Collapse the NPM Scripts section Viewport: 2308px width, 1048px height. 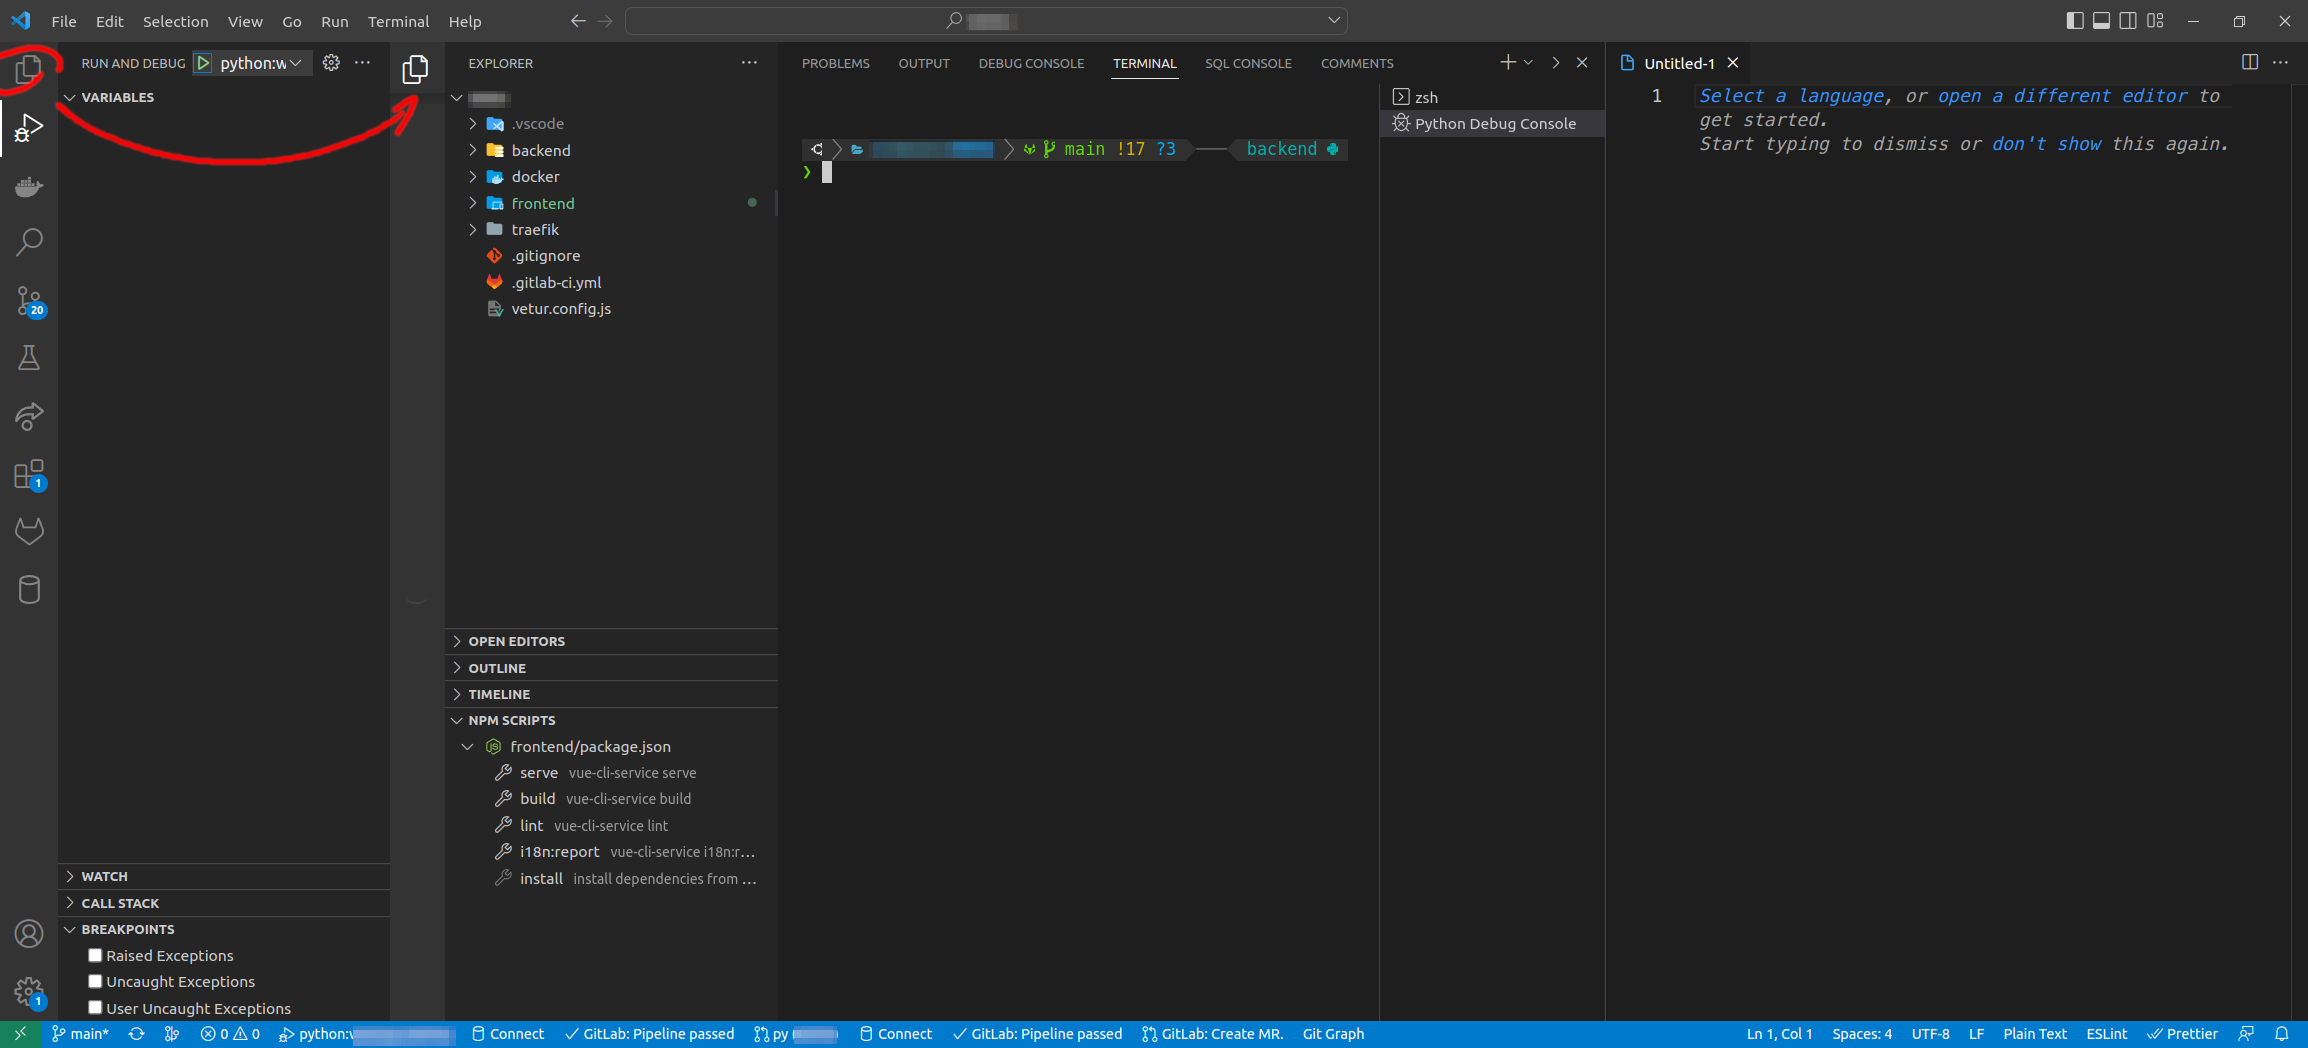[x=457, y=720]
